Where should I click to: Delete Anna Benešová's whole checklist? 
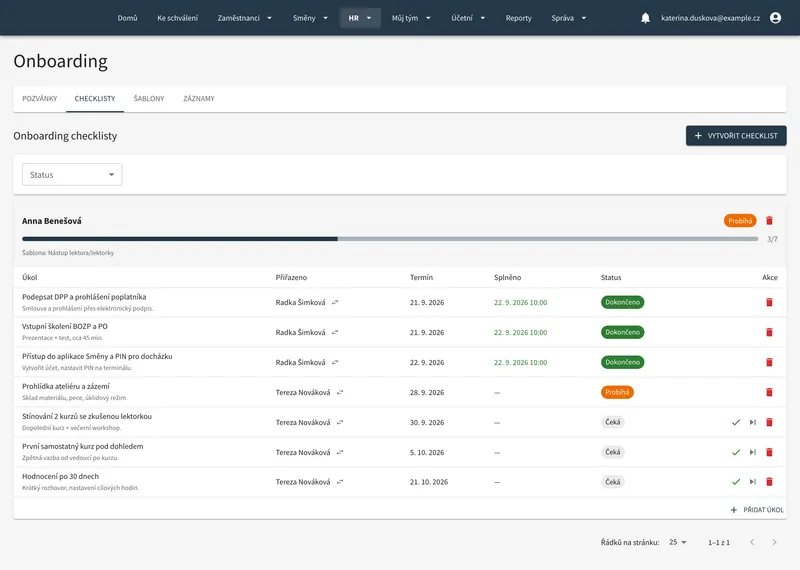click(x=769, y=221)
